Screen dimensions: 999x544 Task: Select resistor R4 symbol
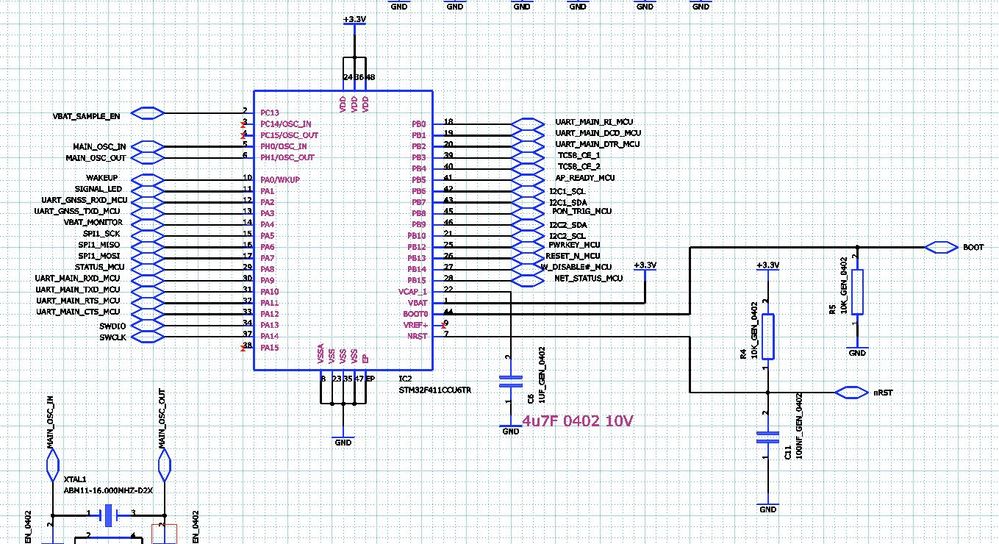(768, 336)
